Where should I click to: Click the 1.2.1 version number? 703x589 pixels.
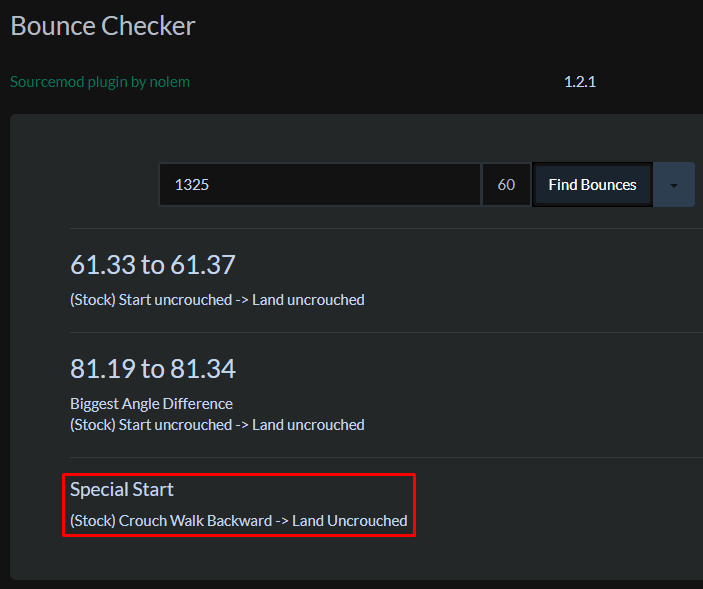pyautogui.click(x=580, y=82)
